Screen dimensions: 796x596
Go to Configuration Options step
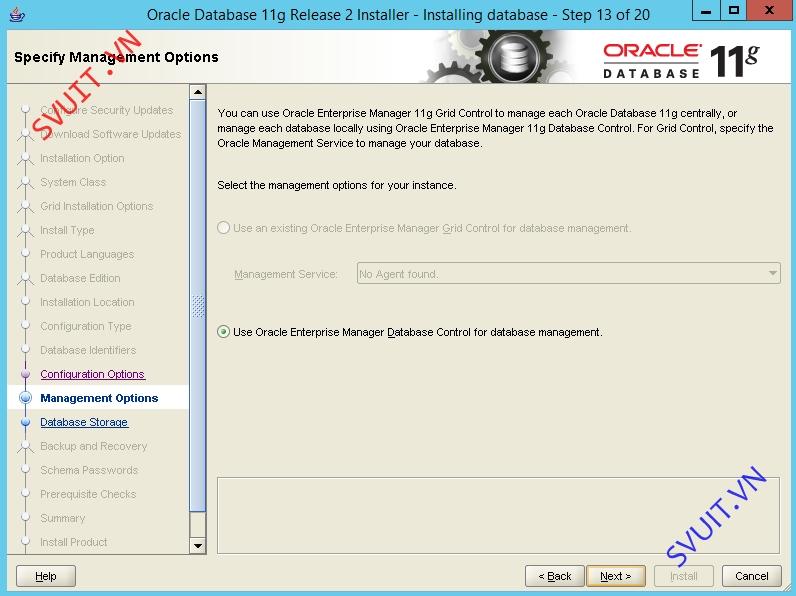click(92, 374)
